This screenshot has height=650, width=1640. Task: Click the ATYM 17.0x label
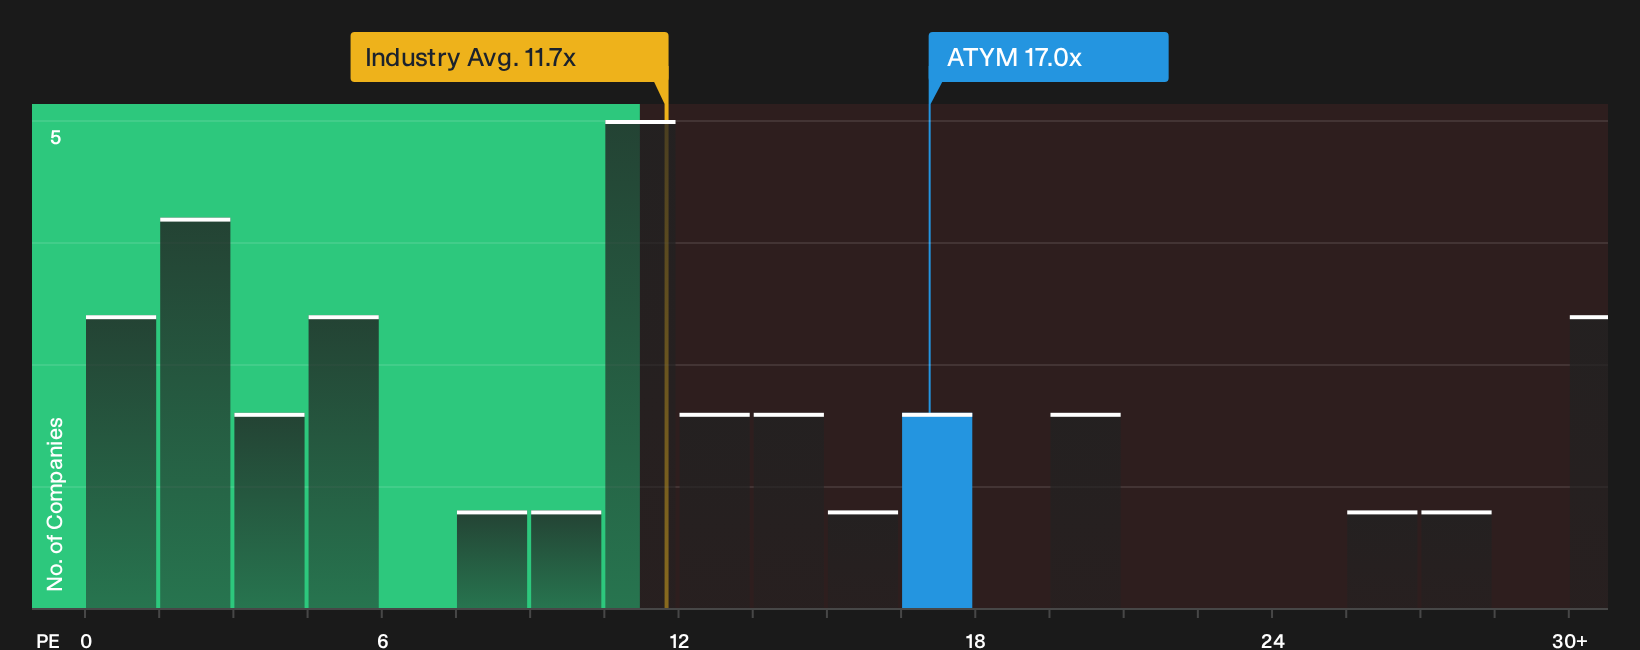(x=1048, y=57)
